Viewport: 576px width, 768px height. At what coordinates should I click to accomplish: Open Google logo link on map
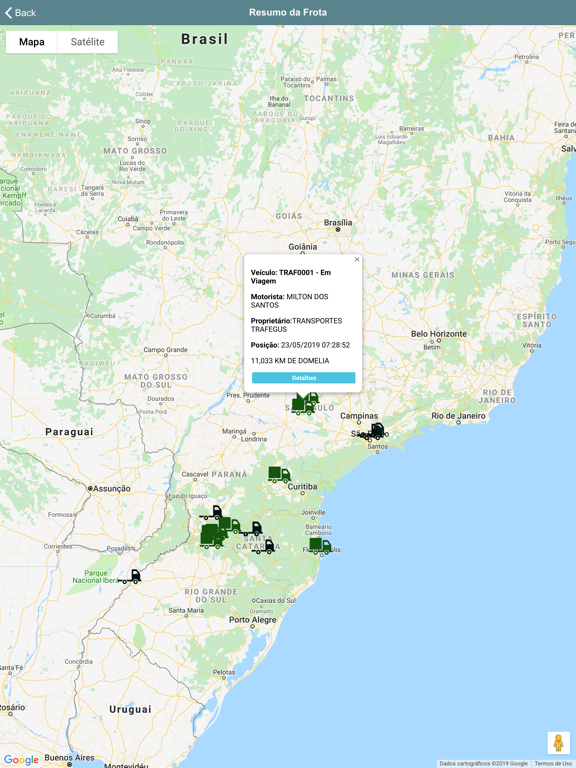21,760
